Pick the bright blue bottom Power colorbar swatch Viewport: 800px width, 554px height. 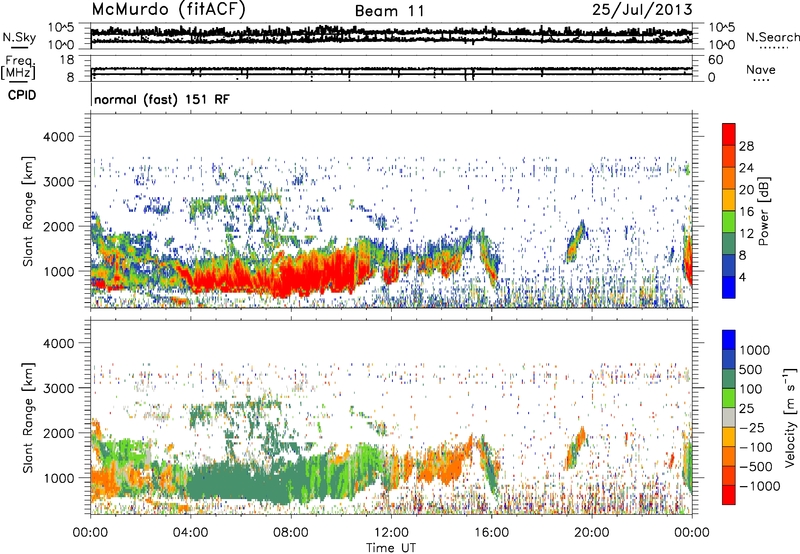point(729,288)
